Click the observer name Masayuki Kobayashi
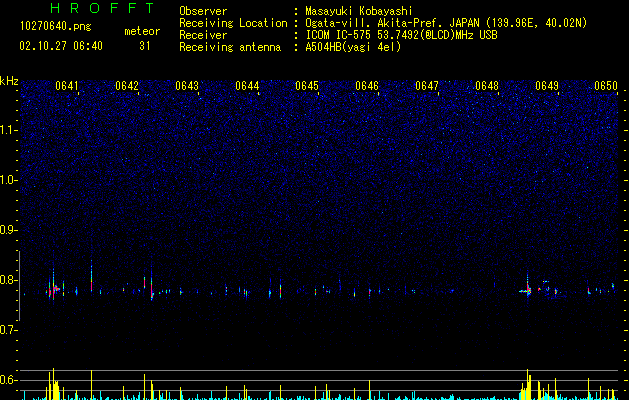This screenshot has height=400, width=629. tap(359, 11)
